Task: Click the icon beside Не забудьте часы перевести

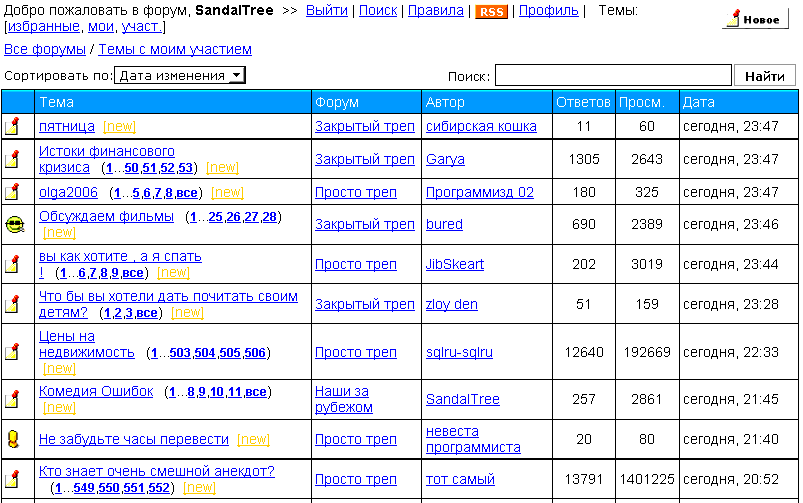Action: (x=13, y=439)
